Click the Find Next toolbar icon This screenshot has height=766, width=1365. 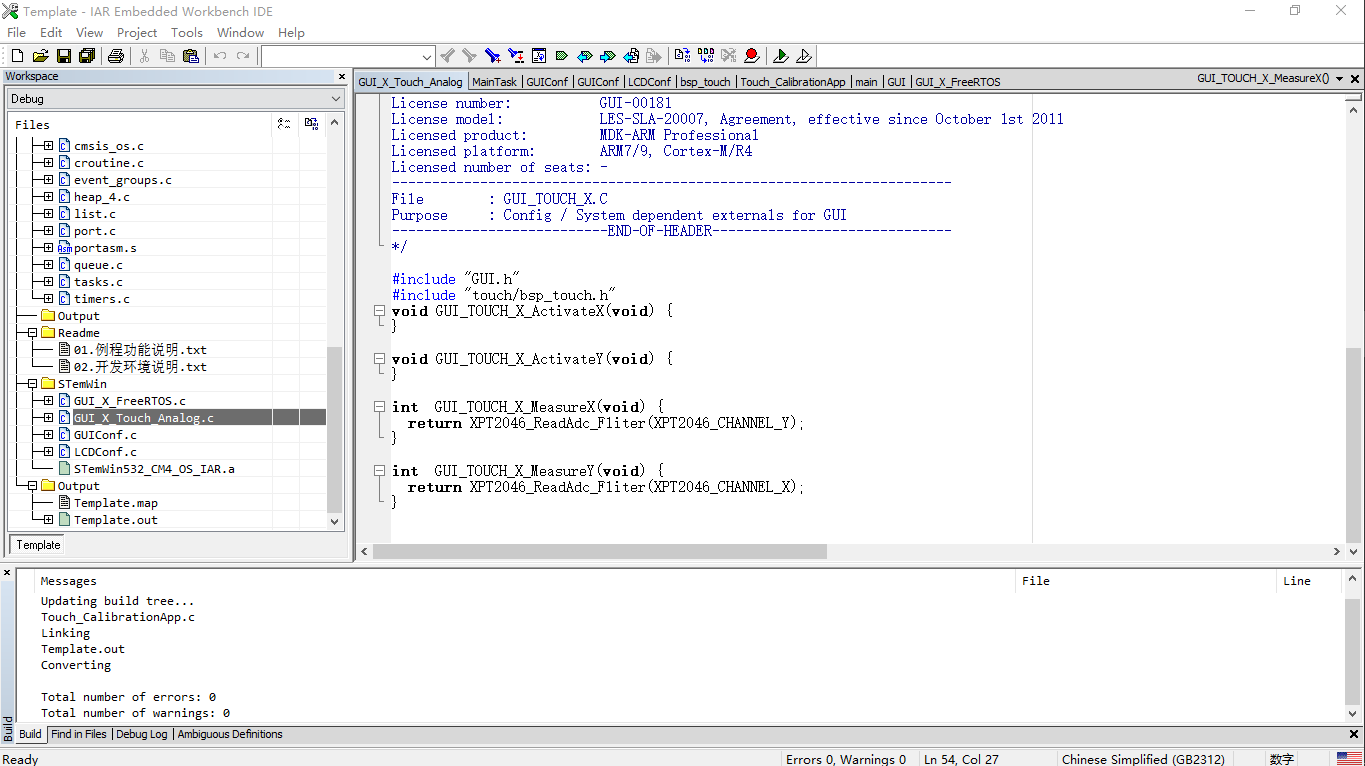point(469,56)
